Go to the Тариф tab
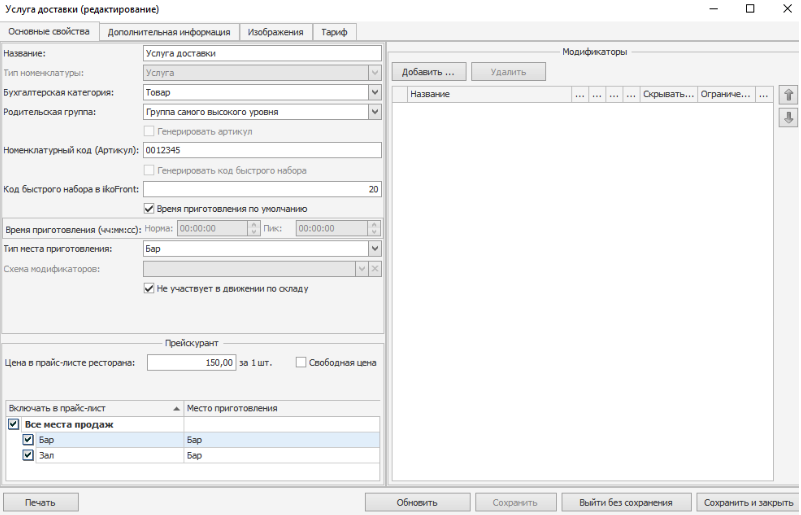 coord(334,32)
